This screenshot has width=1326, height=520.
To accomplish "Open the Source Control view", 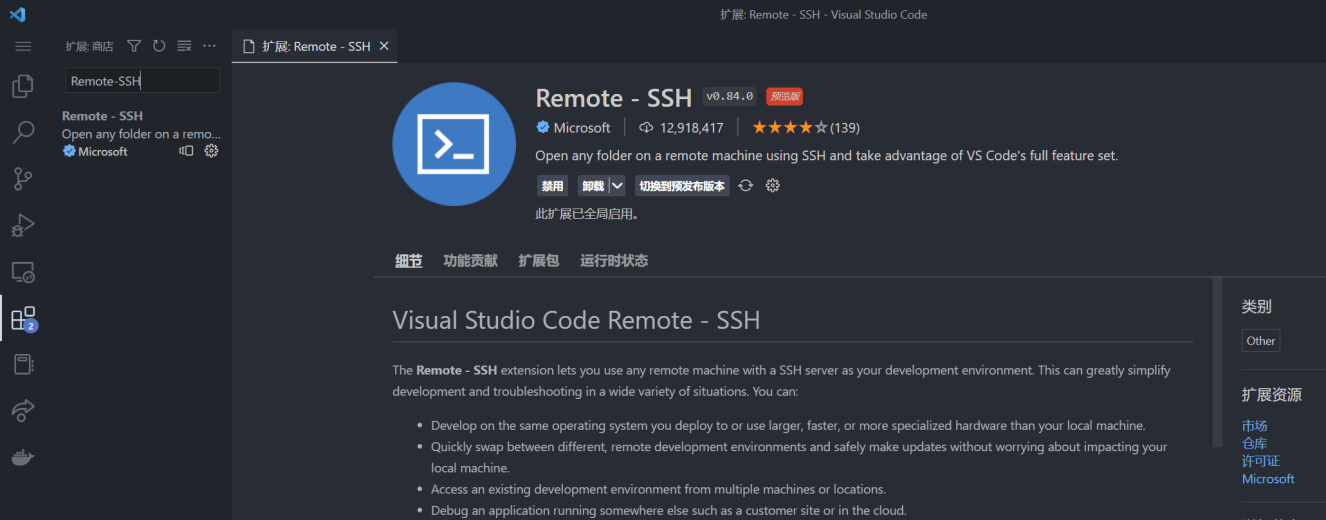I will [23, 179].
